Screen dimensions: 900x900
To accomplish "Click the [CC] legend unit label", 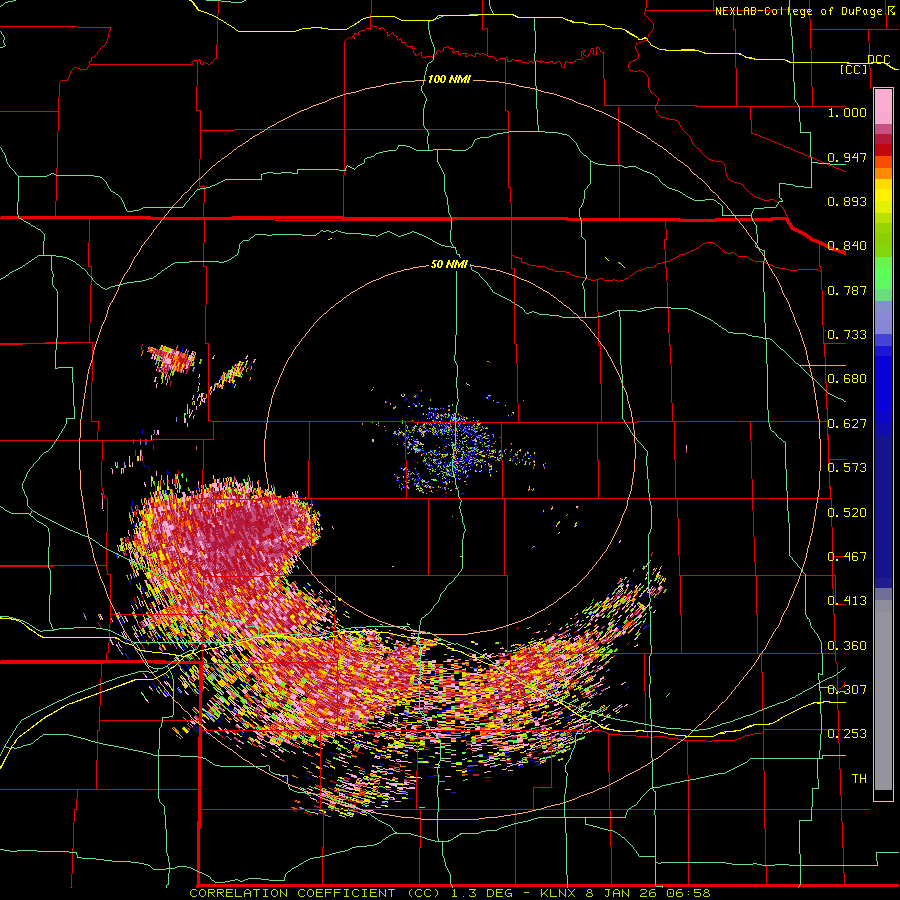I will (x=854, y=69).
